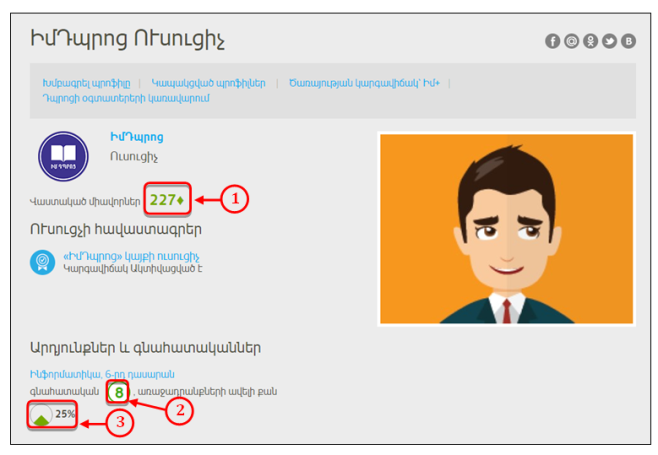Click the blue ԻմԴպրոց school name link
Screen dimensions: 658x455
click(137, 137)
